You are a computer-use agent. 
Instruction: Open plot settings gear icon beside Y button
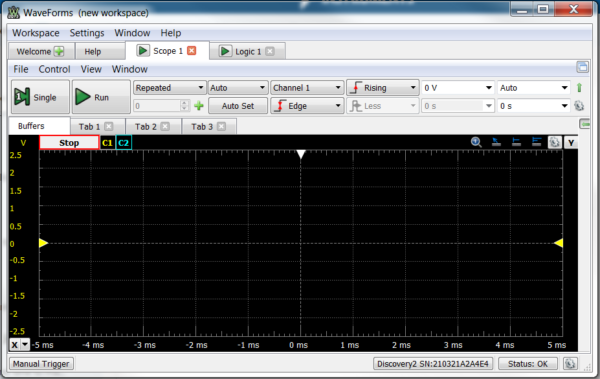coord(554,142)
